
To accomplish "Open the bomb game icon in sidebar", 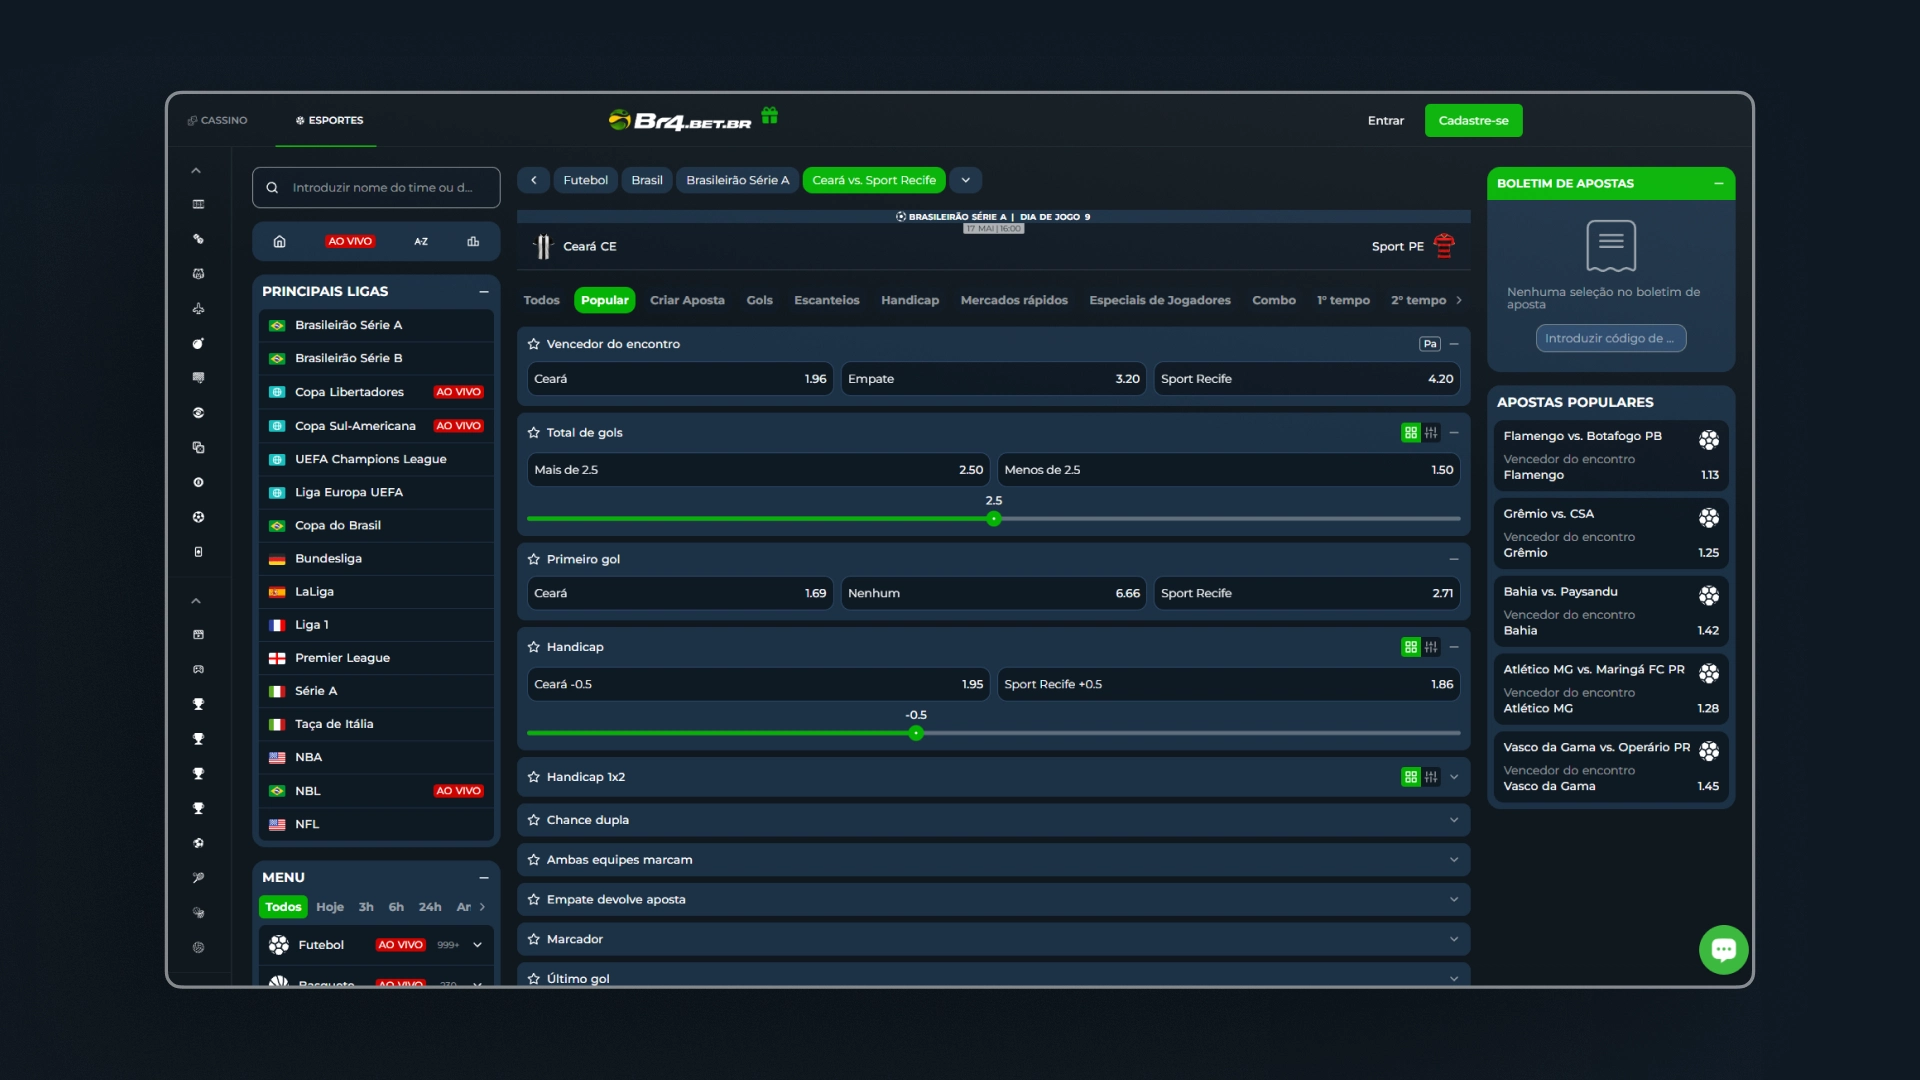I will pos(198,343).
